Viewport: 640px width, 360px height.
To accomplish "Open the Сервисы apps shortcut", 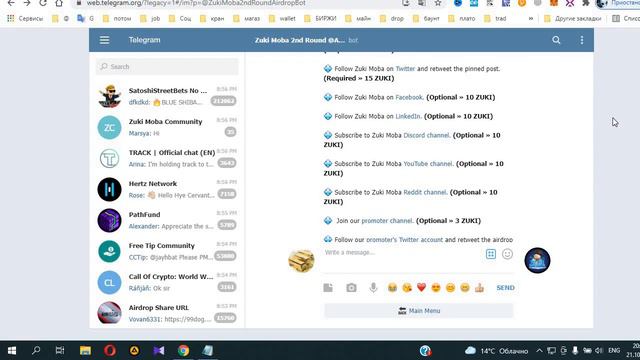I will pos(25,19).
